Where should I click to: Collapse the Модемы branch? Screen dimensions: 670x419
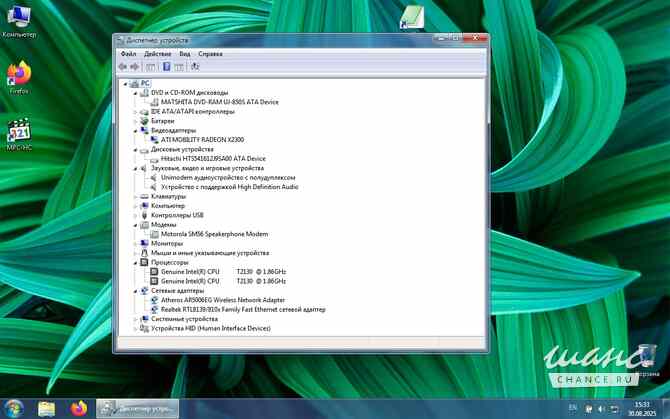coord(135,225)
